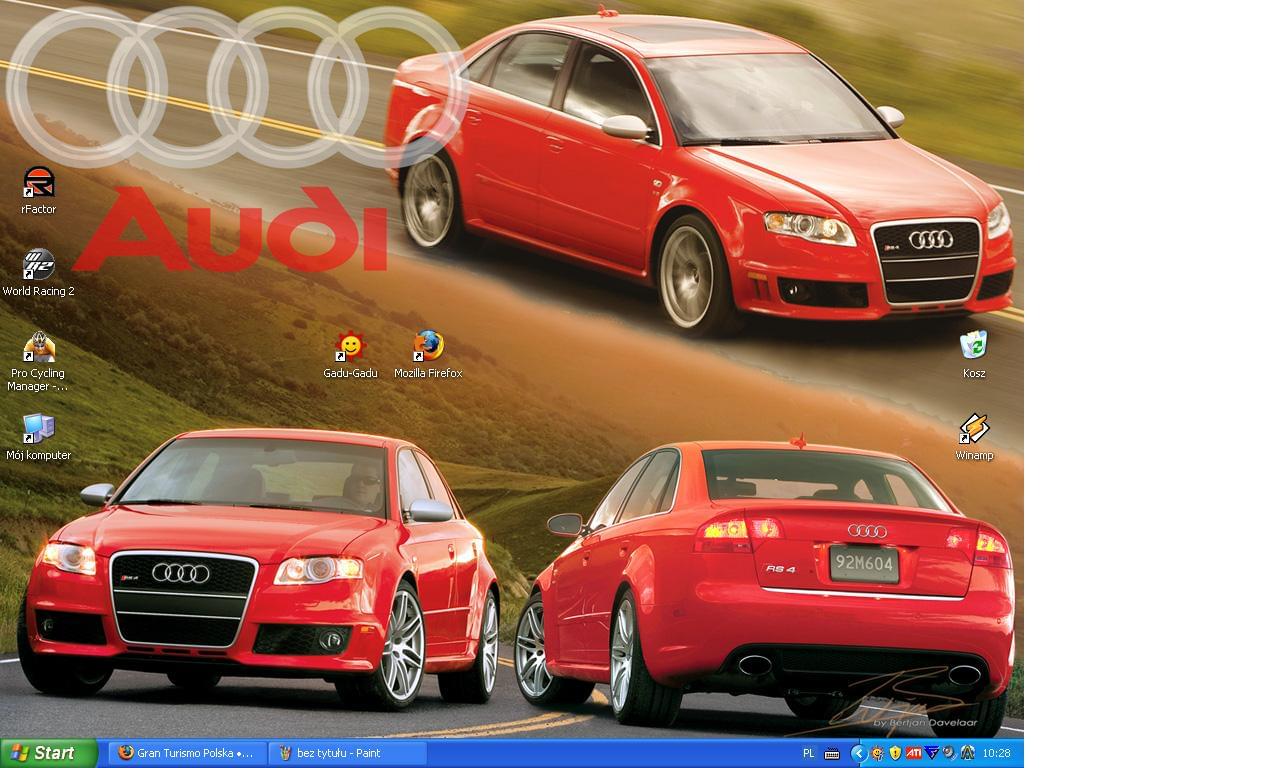Viewport: 1280px width, 768px height.
Task: Select the Winamp desktop shortcut
Action: [x=974, y=437]
